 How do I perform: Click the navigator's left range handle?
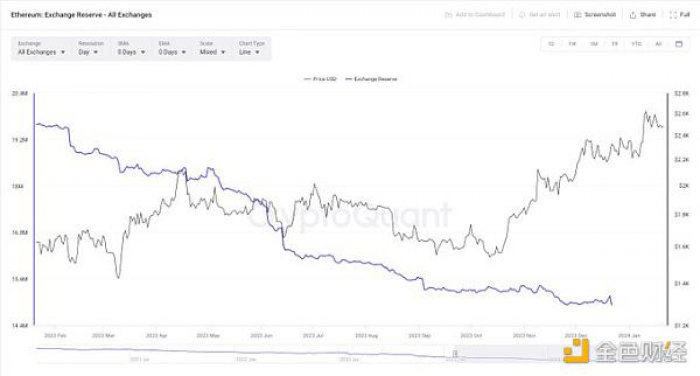455,353
